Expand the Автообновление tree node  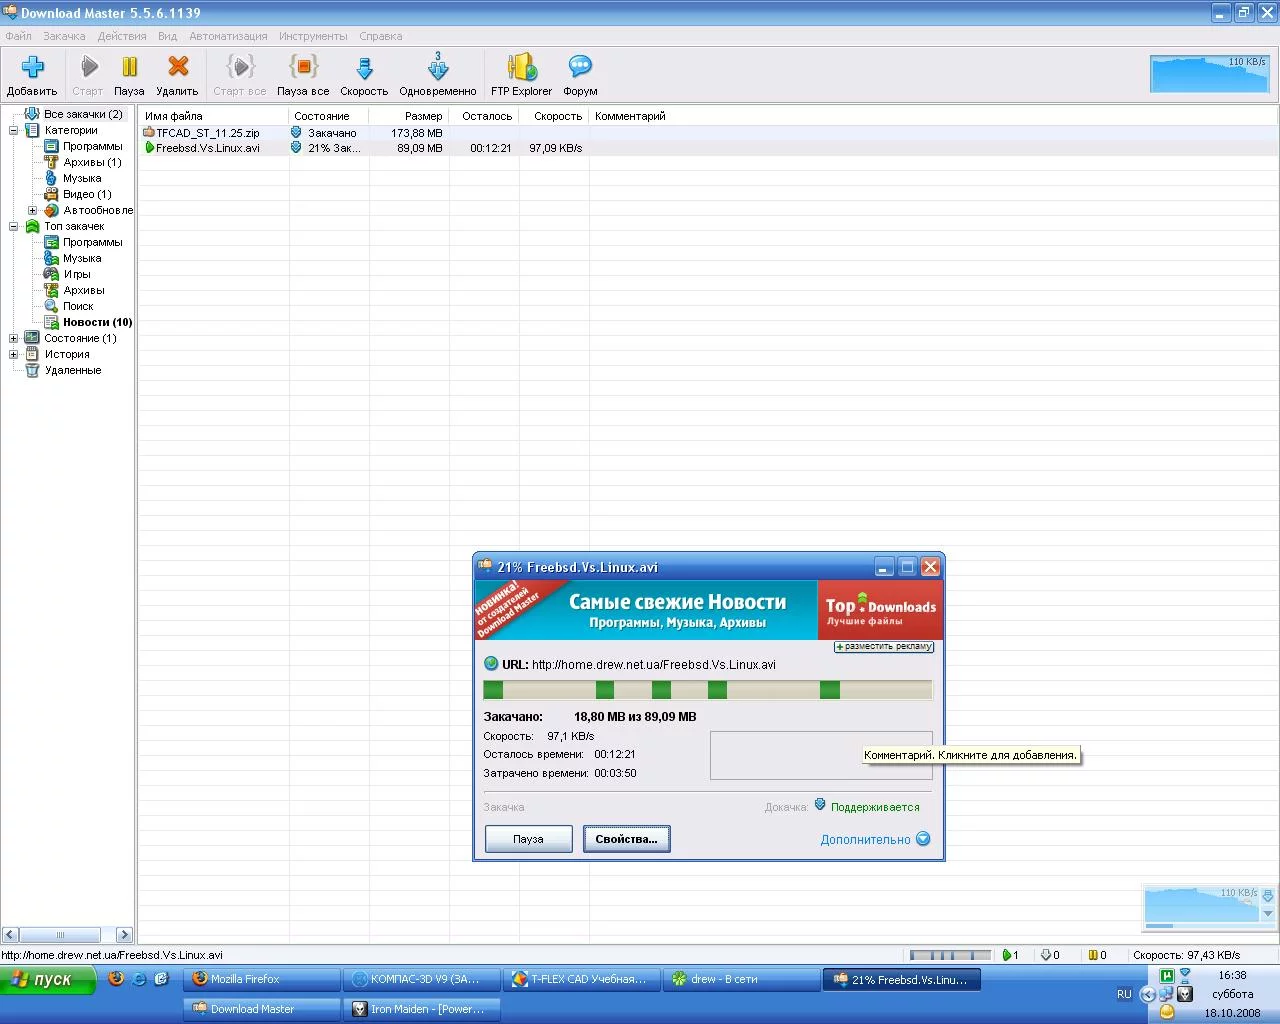[32, 210]
